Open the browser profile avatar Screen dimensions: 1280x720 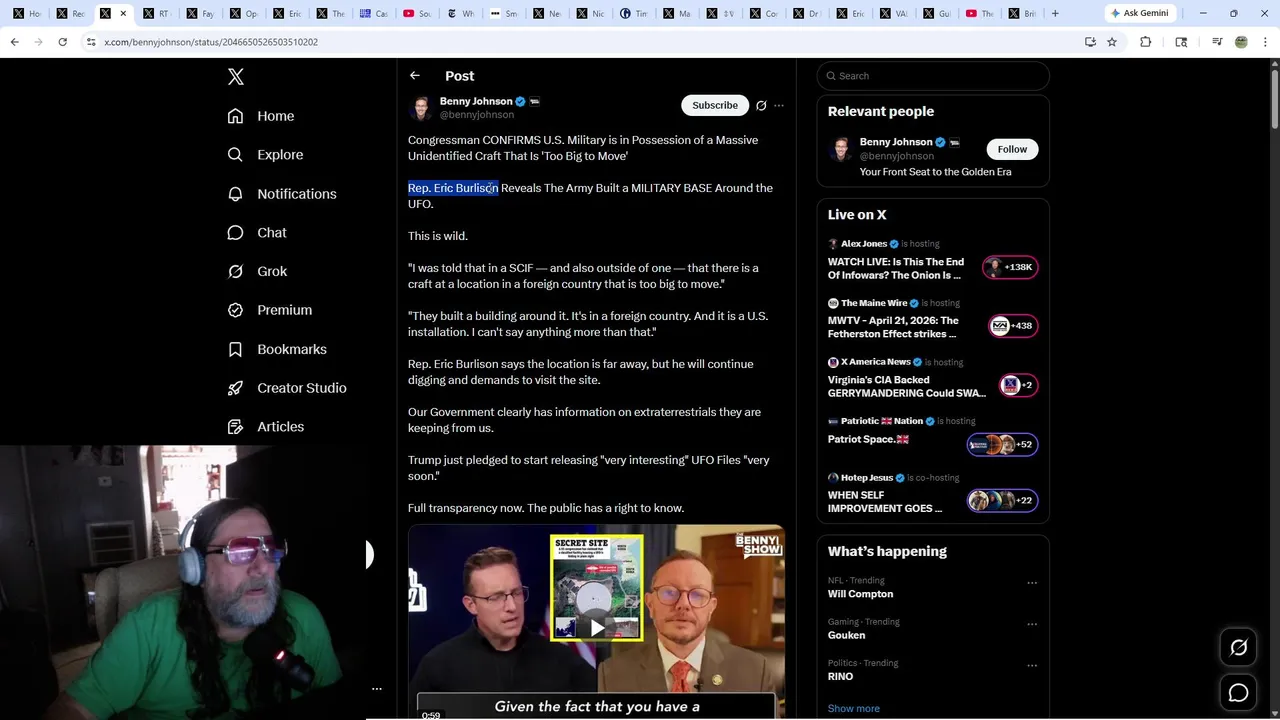coord(1241,42)
